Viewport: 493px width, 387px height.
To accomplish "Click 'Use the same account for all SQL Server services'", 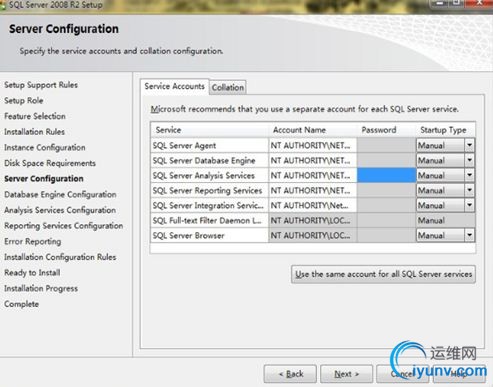I will [383, 274].
